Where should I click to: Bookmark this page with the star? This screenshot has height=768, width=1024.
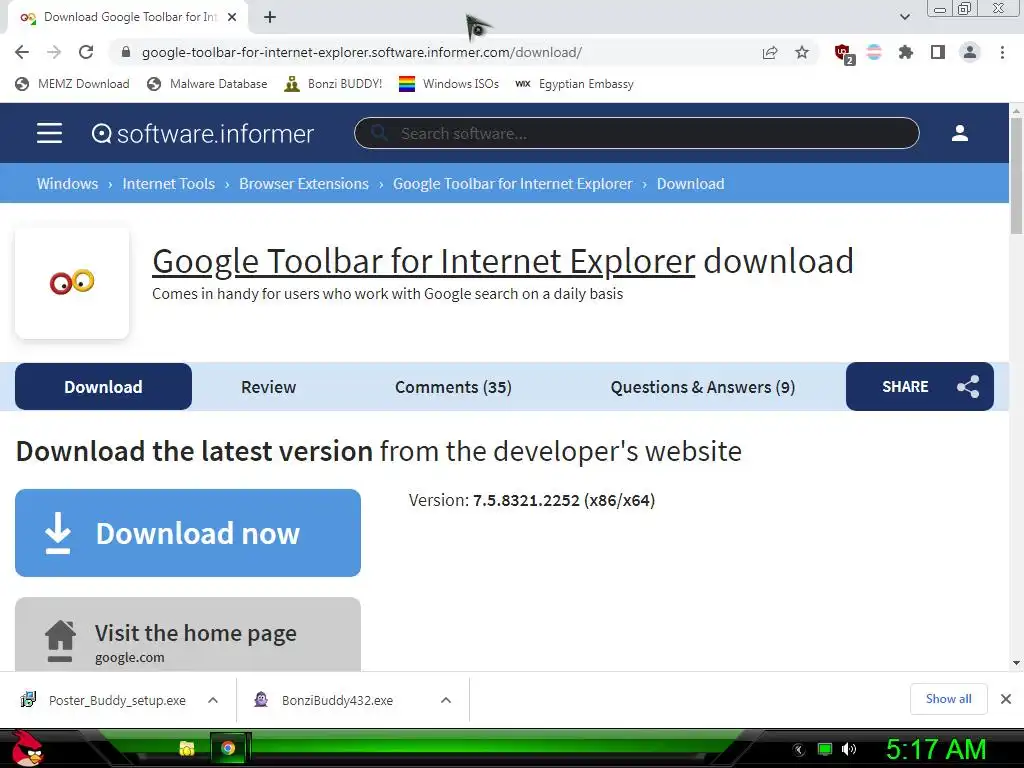click(x=802, y=52)
